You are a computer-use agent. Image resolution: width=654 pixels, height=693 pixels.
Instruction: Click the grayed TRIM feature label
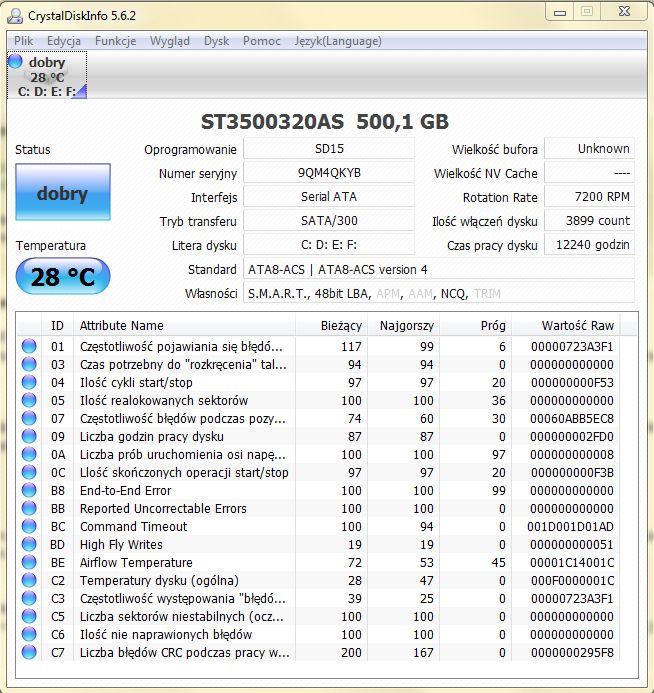tap(487, 293)
